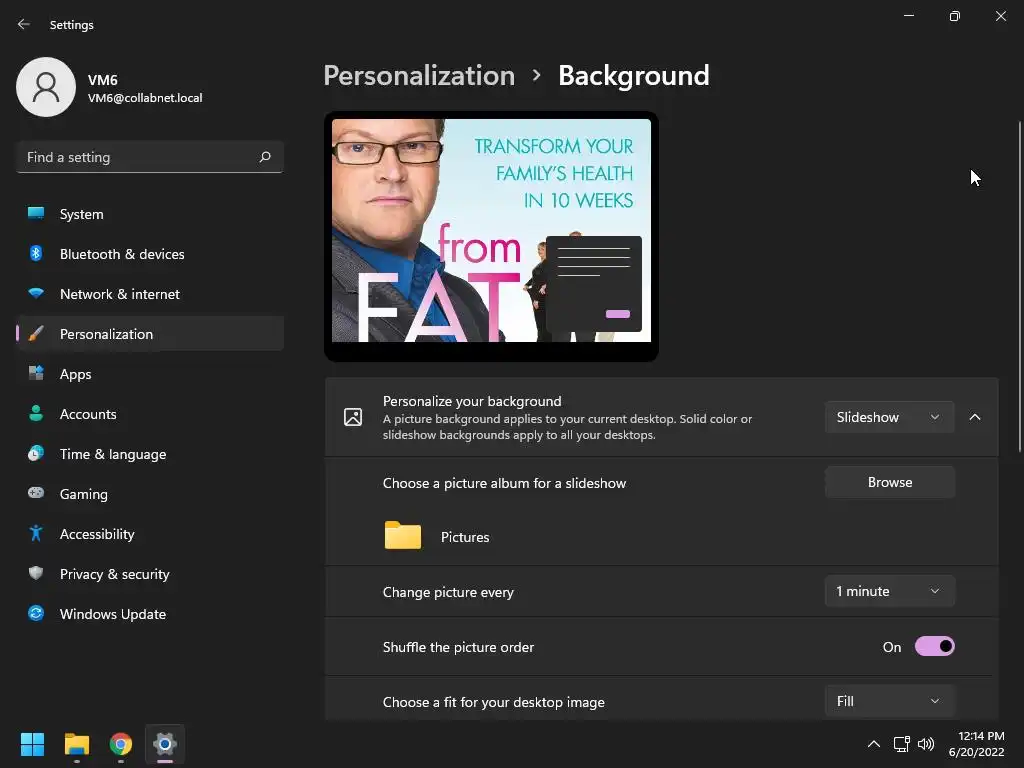
Task: Open the Apps settings page
Action: point(150,374)
